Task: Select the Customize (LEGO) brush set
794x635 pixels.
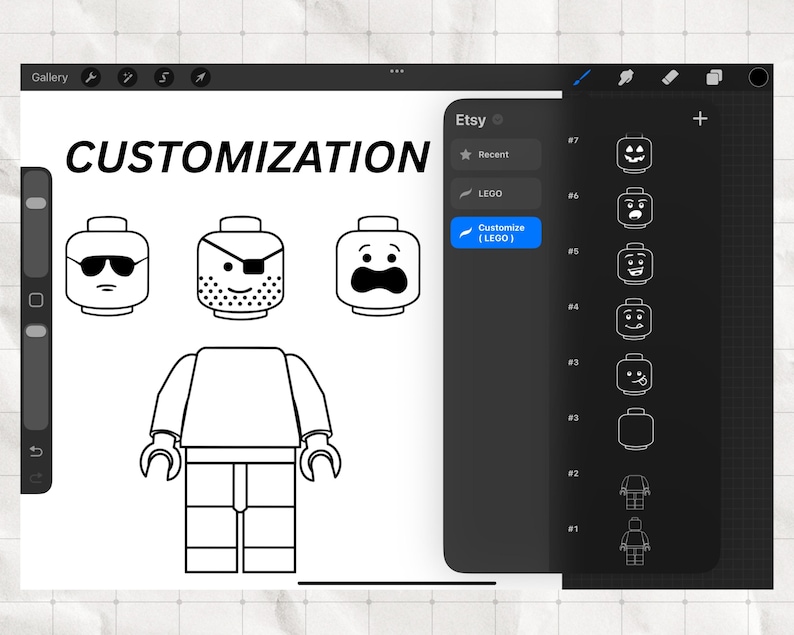Action: (x=496, y=233)
